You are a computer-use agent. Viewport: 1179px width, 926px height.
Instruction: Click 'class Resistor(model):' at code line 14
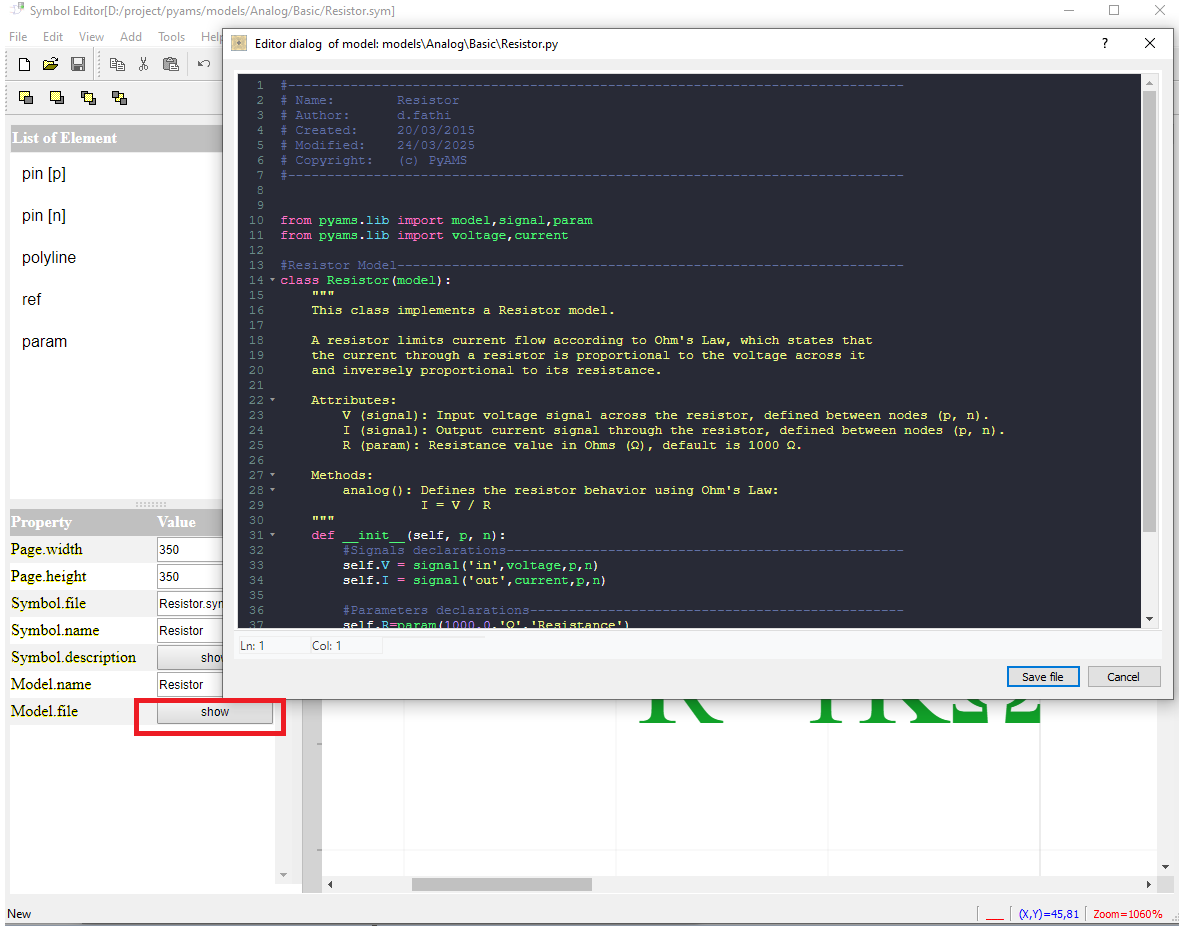(x=365, y=280)
